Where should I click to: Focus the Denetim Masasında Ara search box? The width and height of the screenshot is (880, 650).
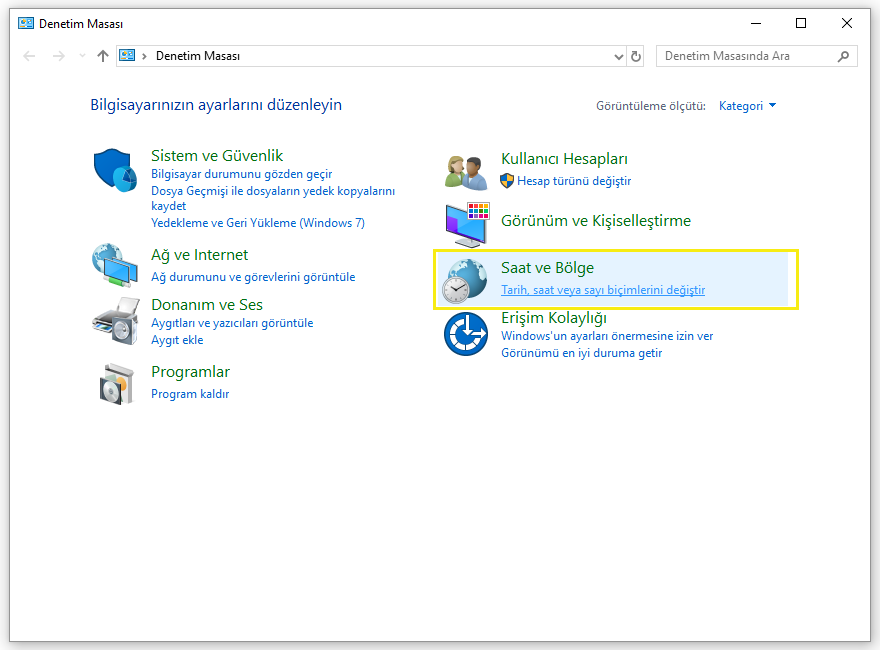click(x=749, y=56)
